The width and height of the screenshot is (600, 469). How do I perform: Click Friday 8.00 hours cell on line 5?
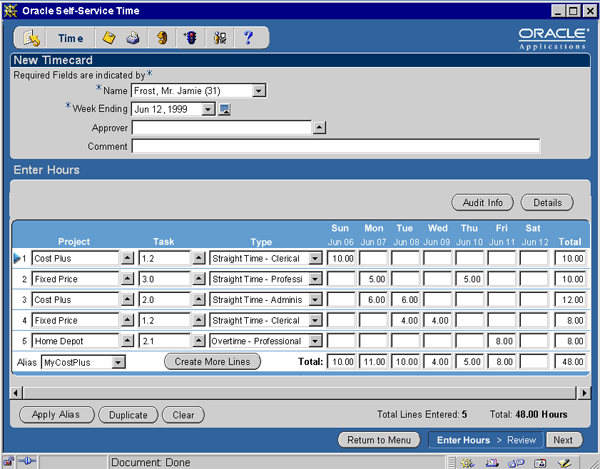click(x=502, y=341)
